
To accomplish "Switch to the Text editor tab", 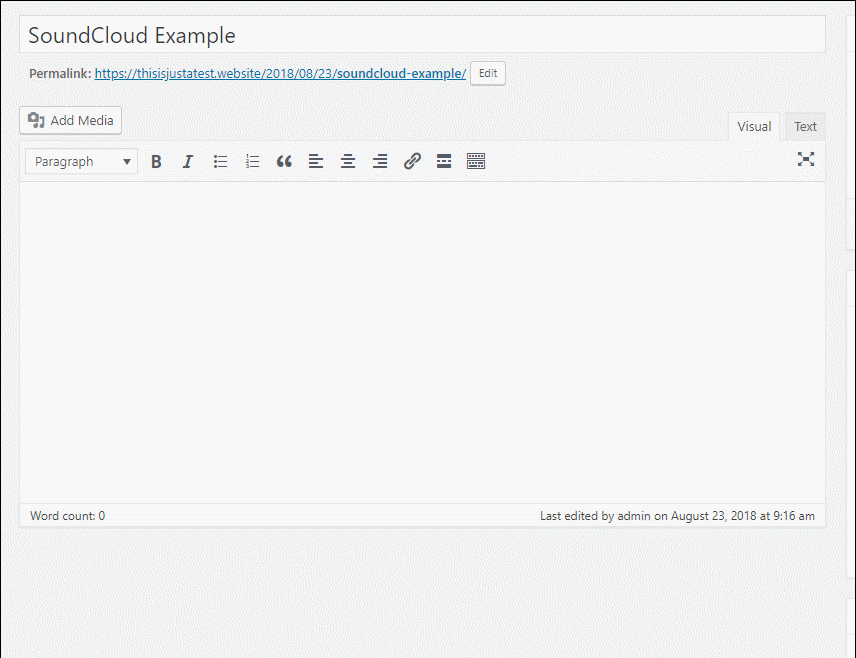I will coord(805,127).
